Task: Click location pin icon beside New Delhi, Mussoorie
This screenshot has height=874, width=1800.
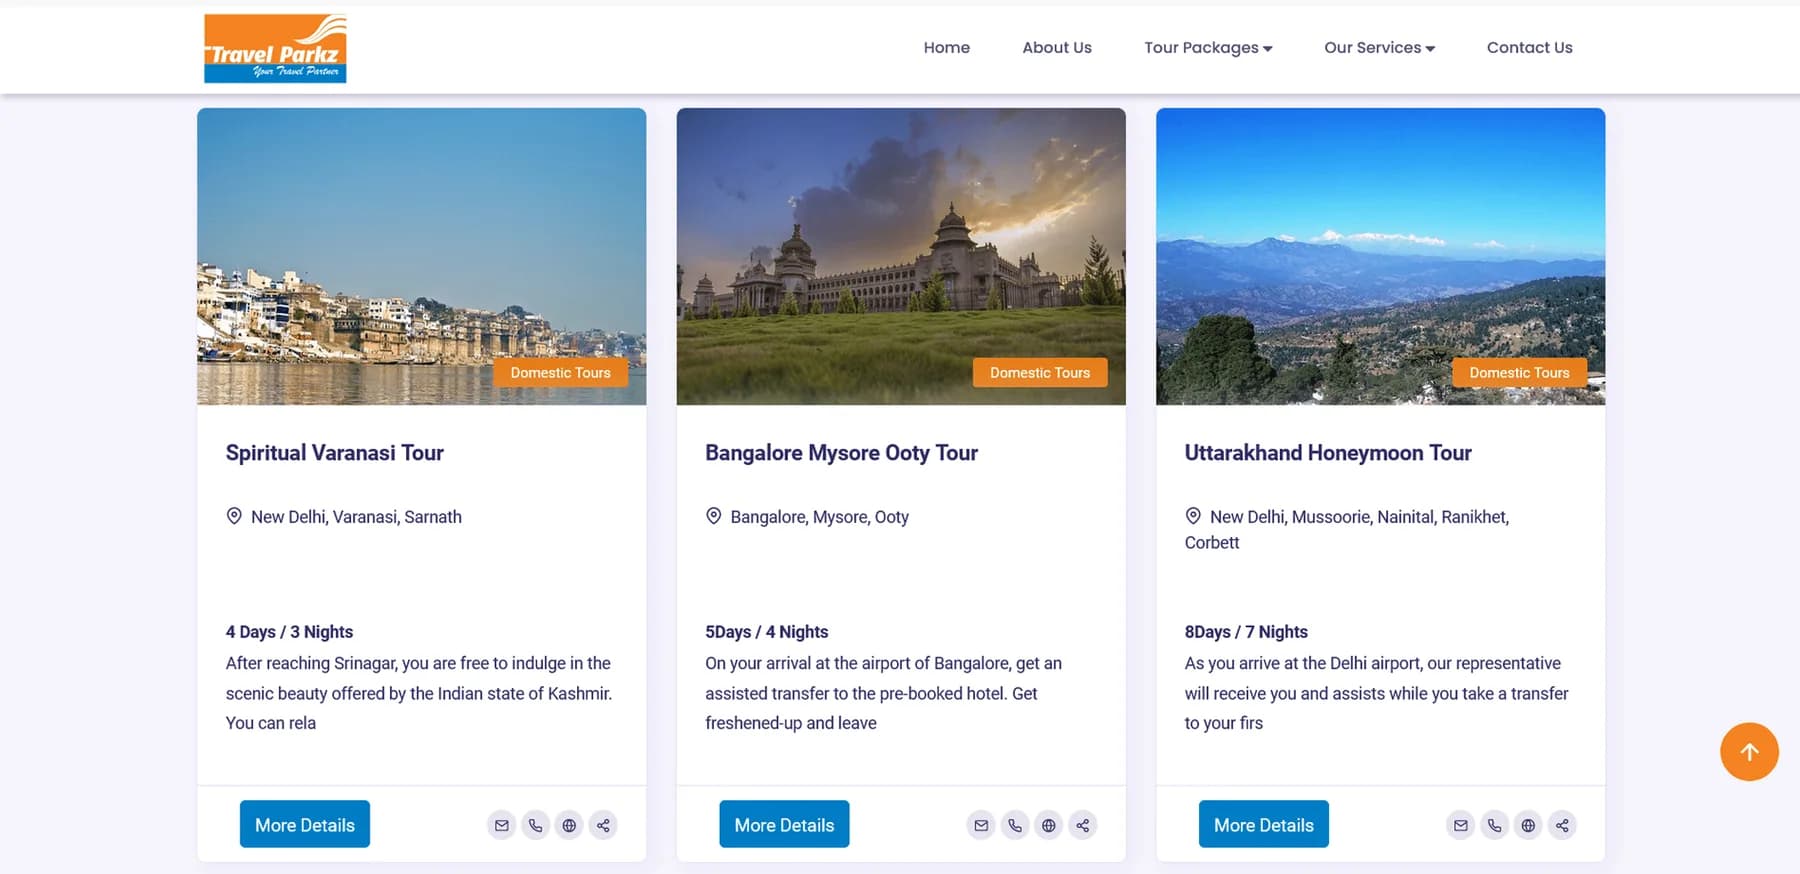Action: click(1193, 516)
